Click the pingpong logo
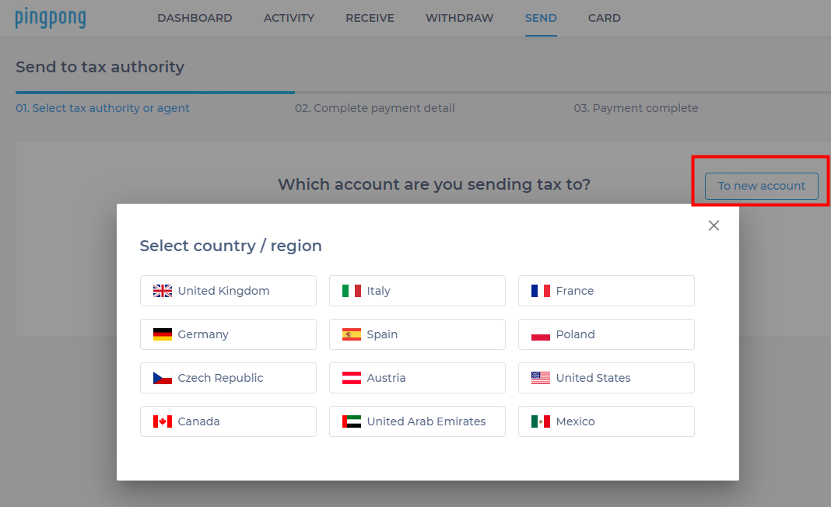Image resolution: width=832 pixels, height=508 pixels. (50, 18)
